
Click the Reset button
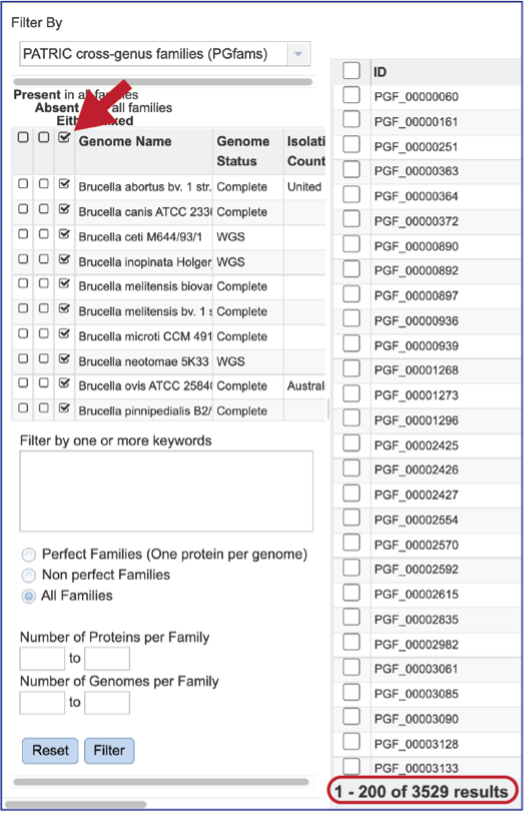[50, 751]
